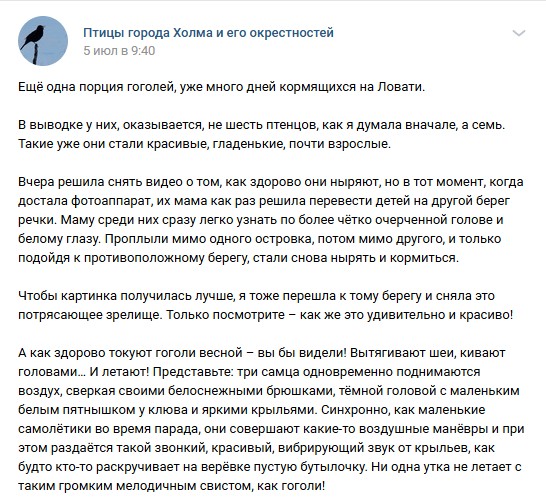This screenshot has height=499, width=546.
Task: Click the line starting 'Вчера решила снять видео'
Action: coord(271,182)
